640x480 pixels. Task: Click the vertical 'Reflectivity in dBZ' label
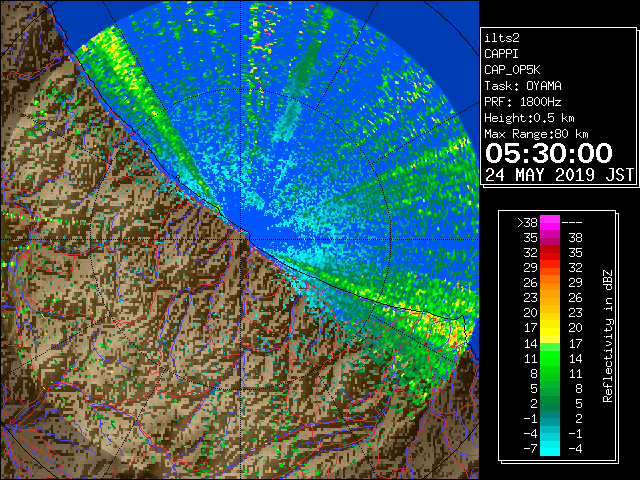608,336
